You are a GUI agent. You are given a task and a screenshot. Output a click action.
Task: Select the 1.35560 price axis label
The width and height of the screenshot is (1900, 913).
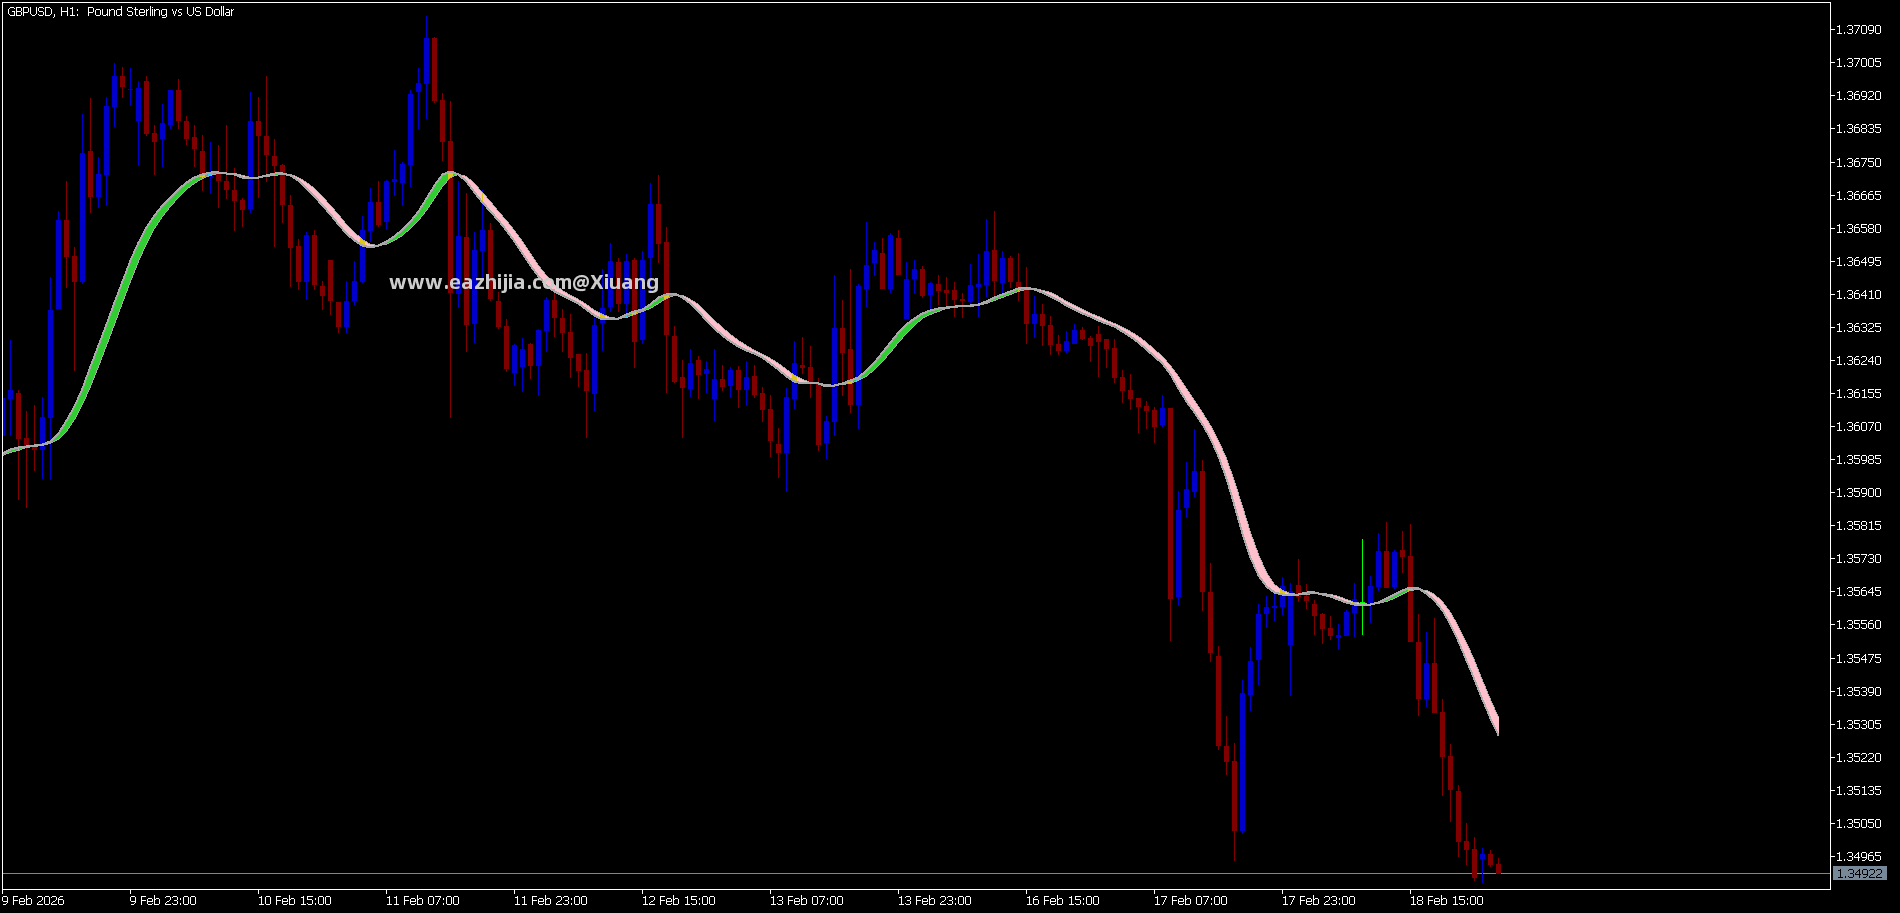click(1858, 625)
